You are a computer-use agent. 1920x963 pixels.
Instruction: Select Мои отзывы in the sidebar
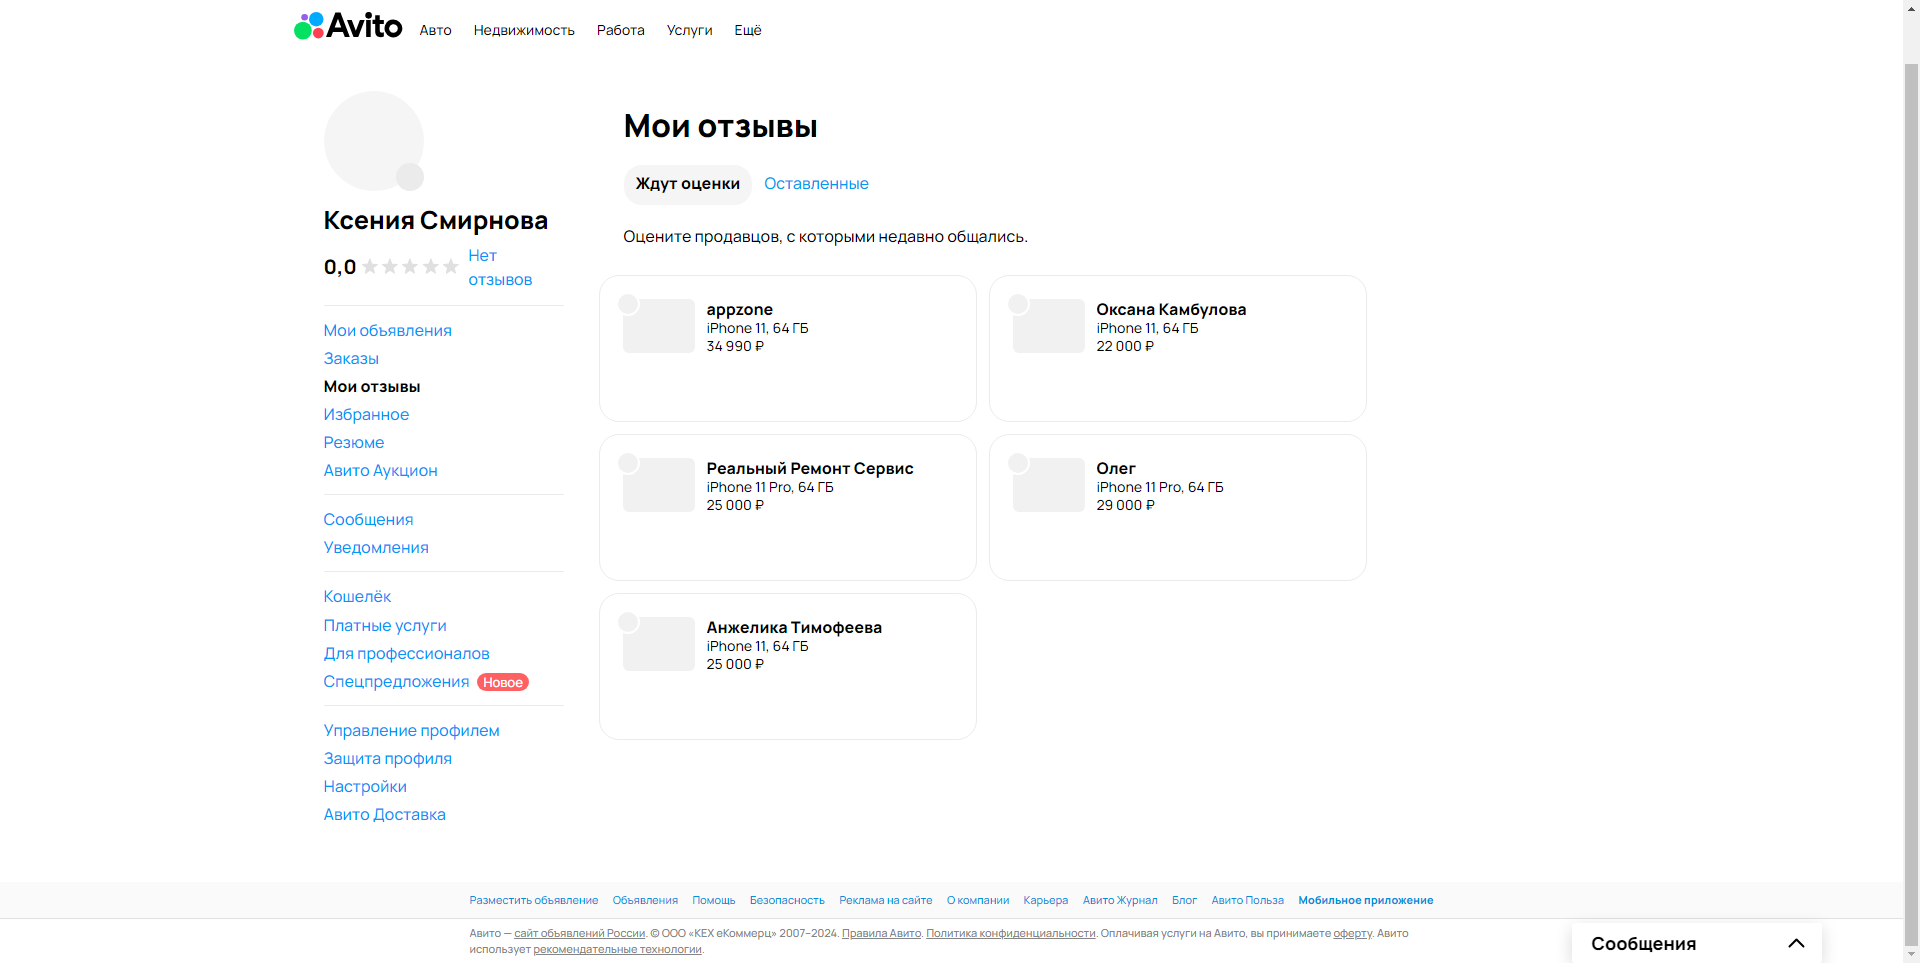coord(371,386)
